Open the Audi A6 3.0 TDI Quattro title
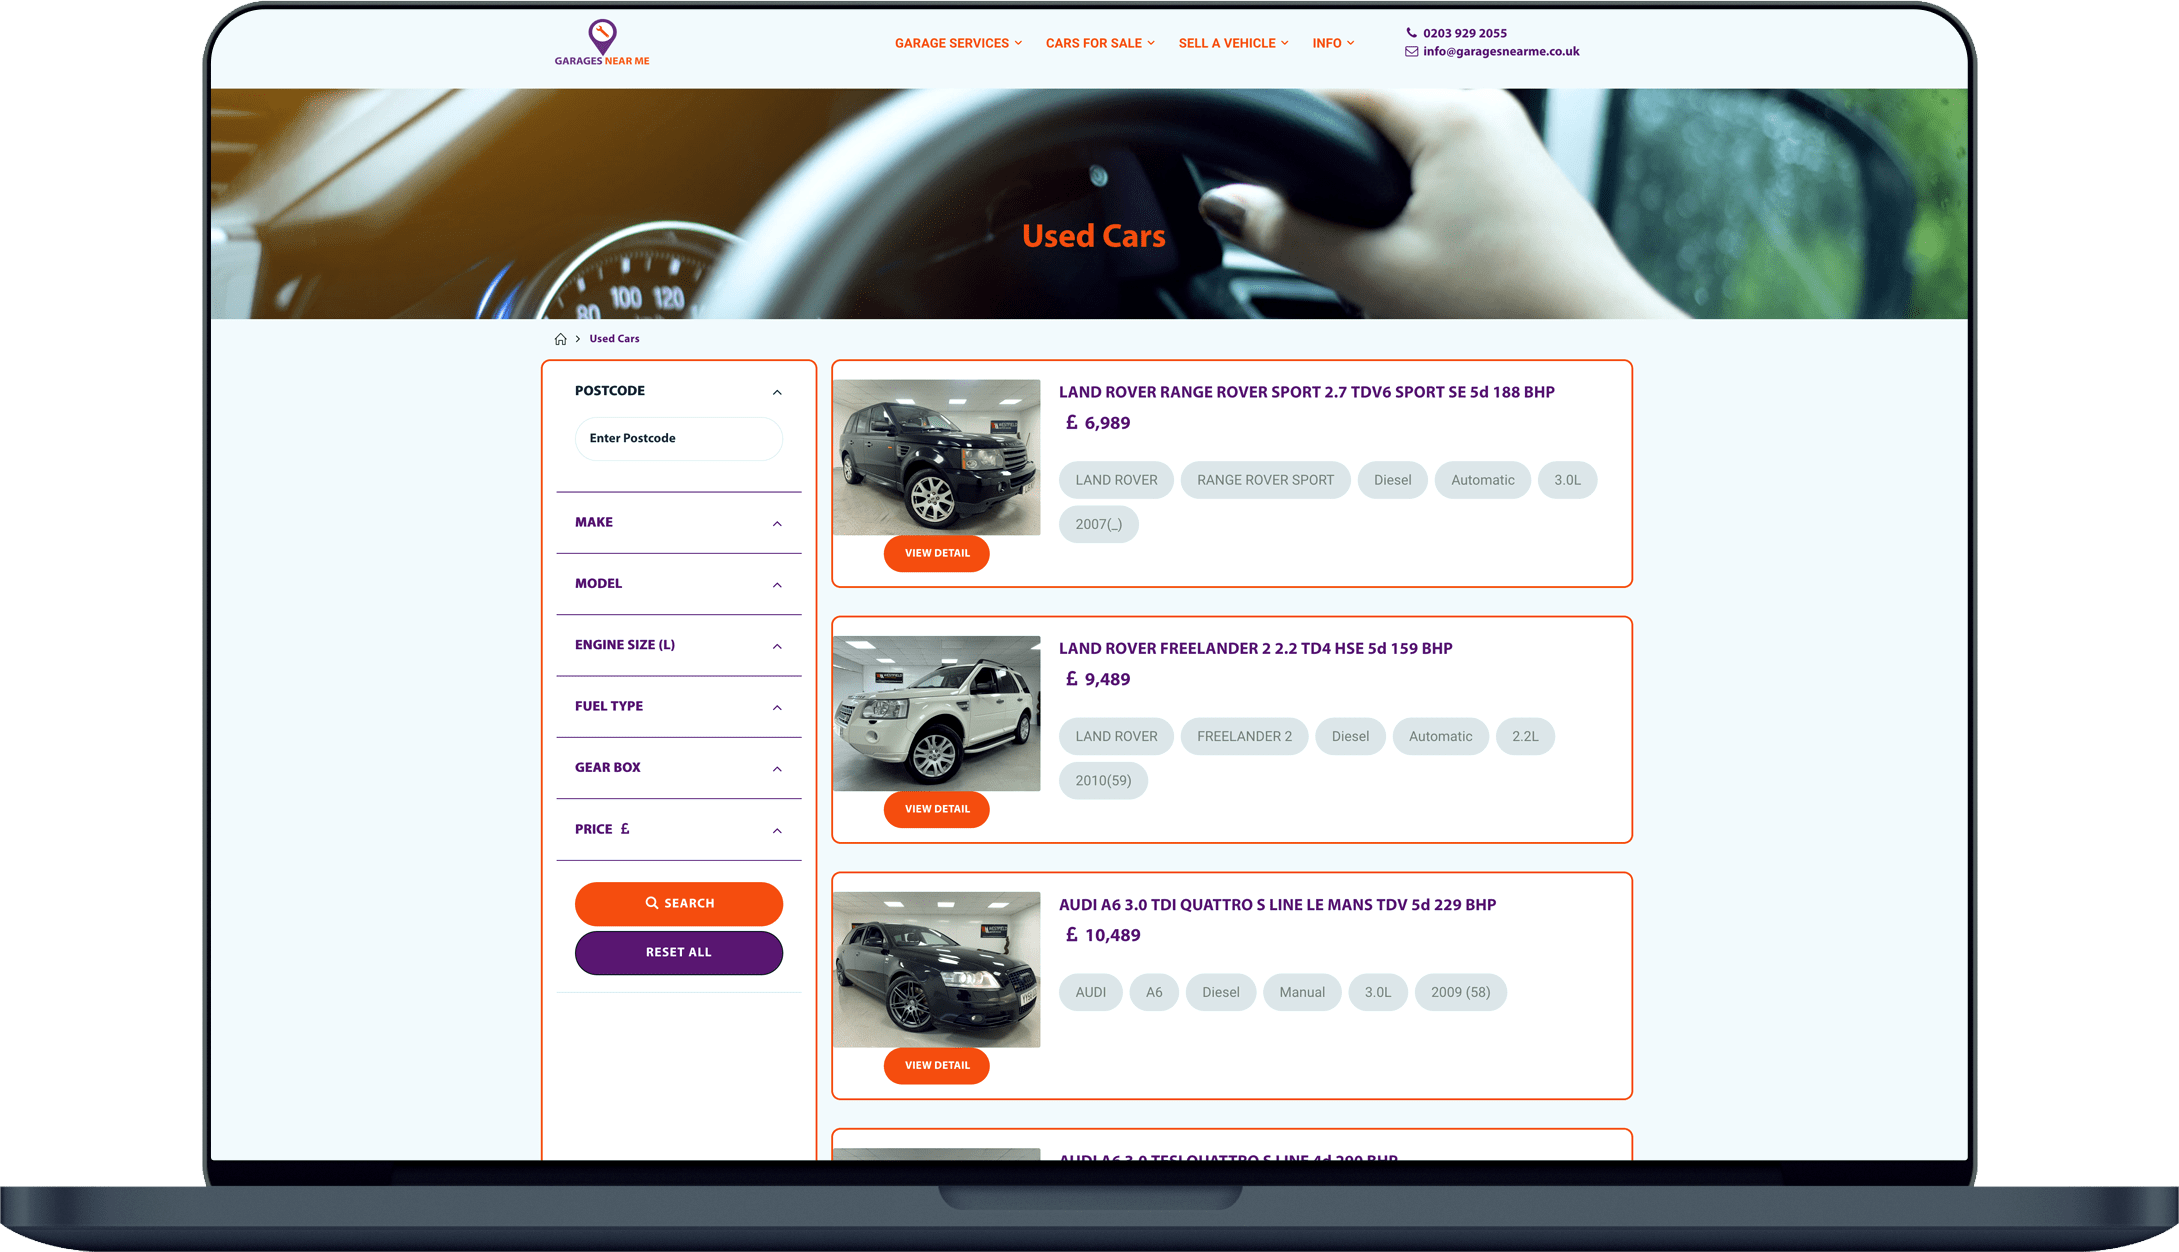The height and width of the screenshot is (1252, 2179). click(1277, 905)
